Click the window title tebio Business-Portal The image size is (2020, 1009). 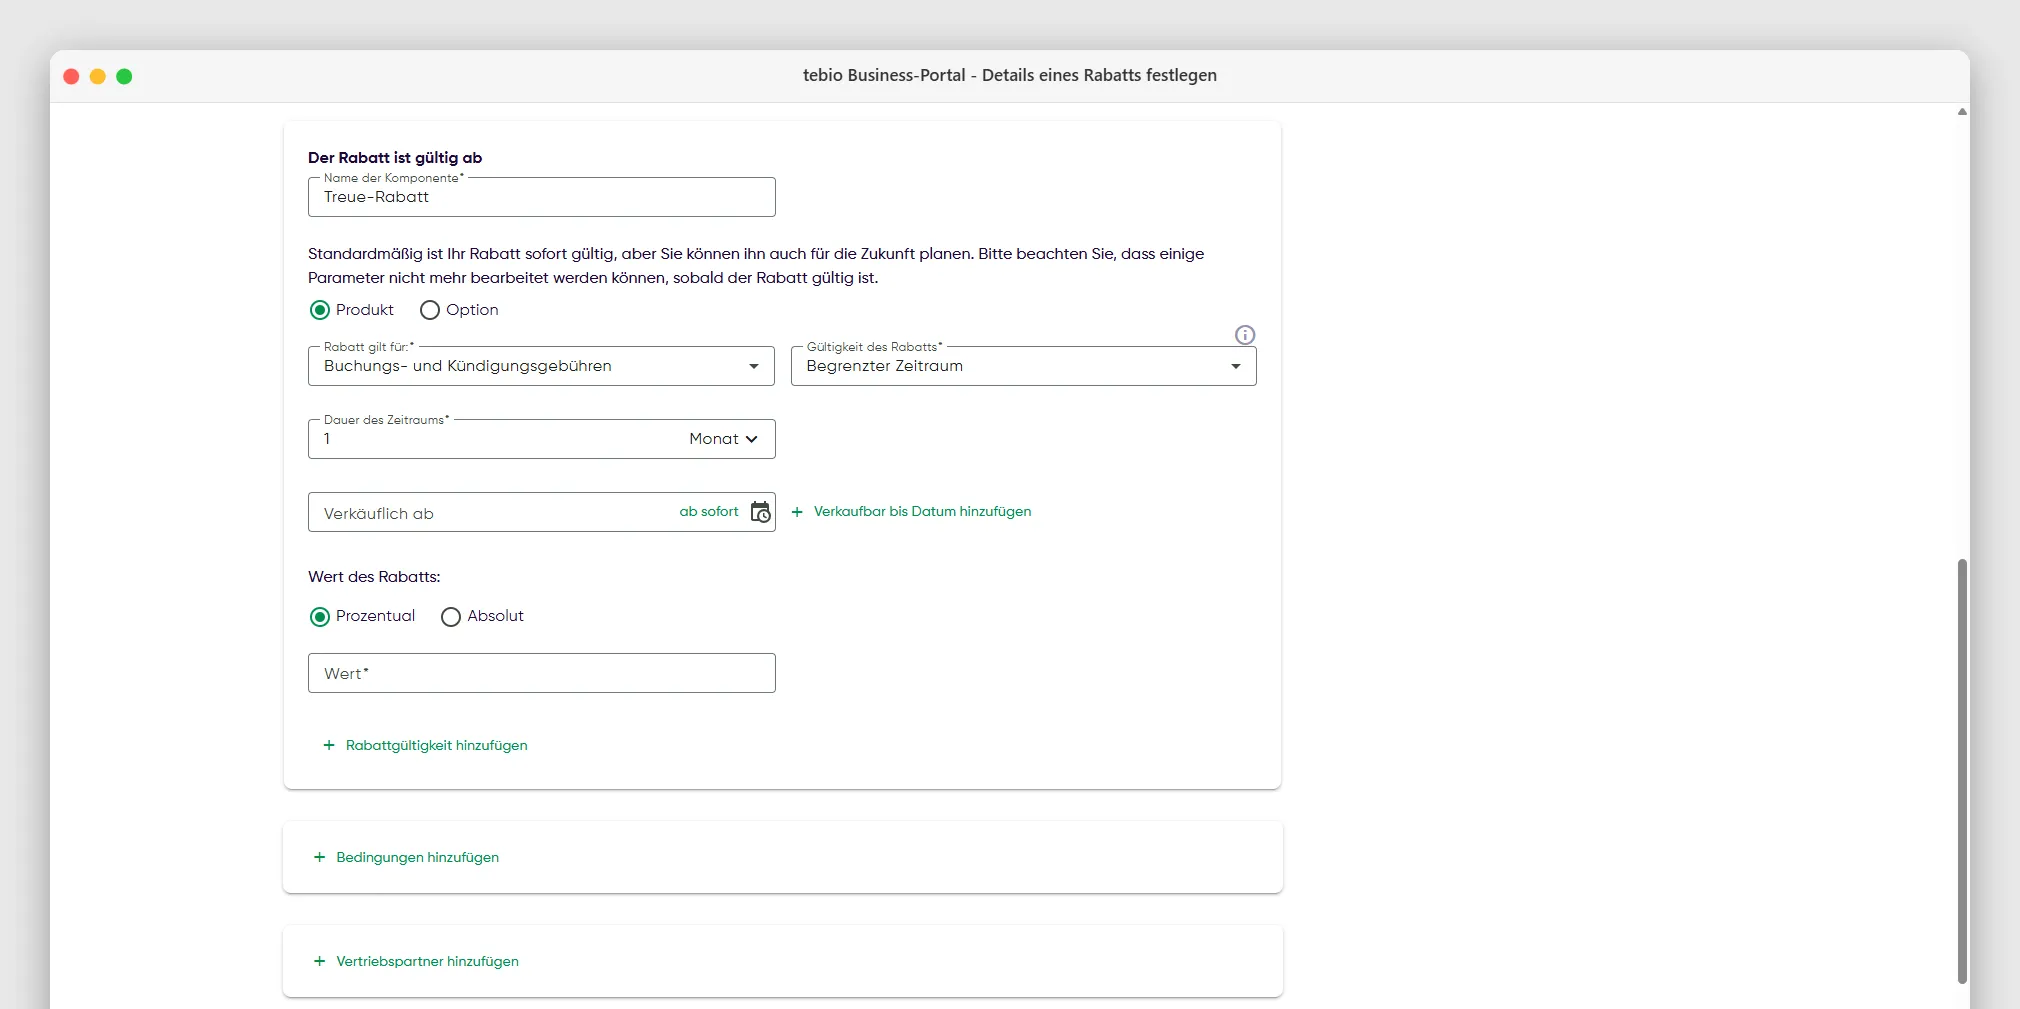pyautogui.click(x=1010, y=75)
